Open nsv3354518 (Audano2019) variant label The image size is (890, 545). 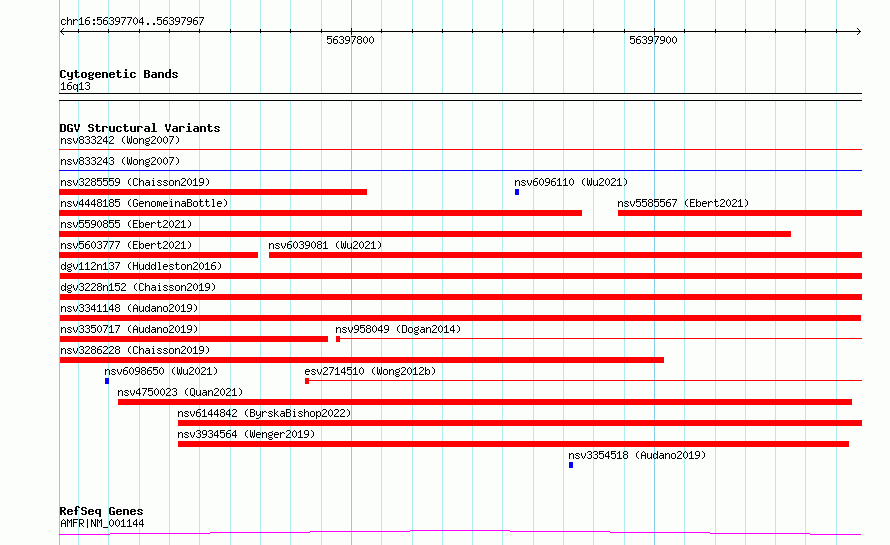[637, 455]
